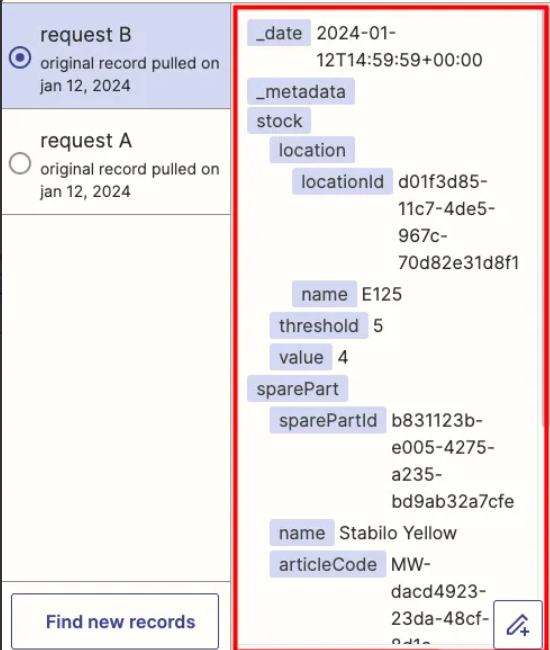The height and width of the screenshot is (650, 550).
Task: Open request A record list item
Action: tap(116, 162)
